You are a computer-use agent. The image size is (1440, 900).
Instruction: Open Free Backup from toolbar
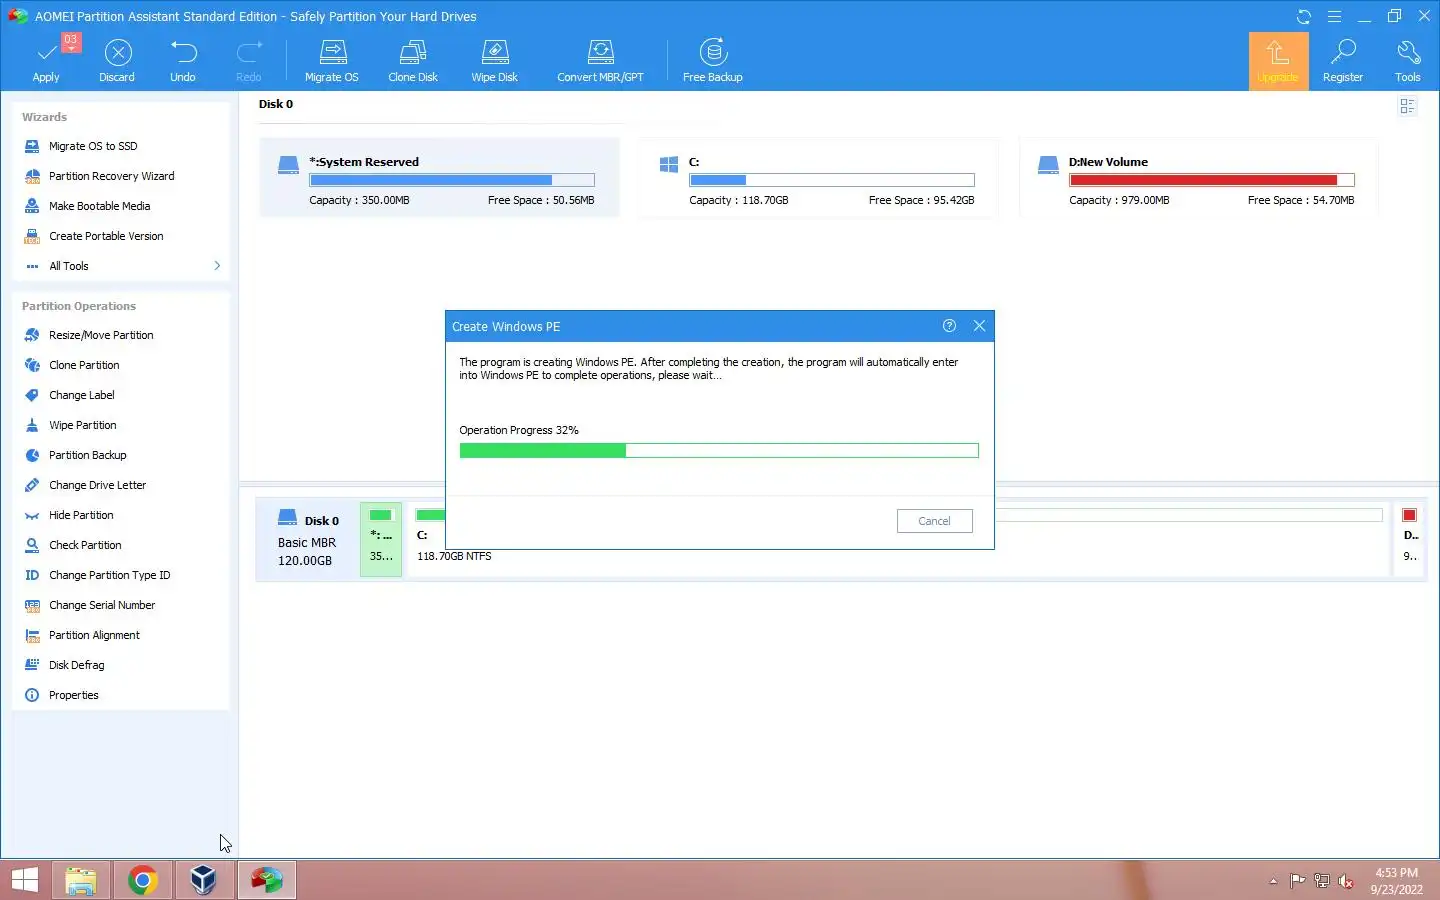(x=713, y=60)
